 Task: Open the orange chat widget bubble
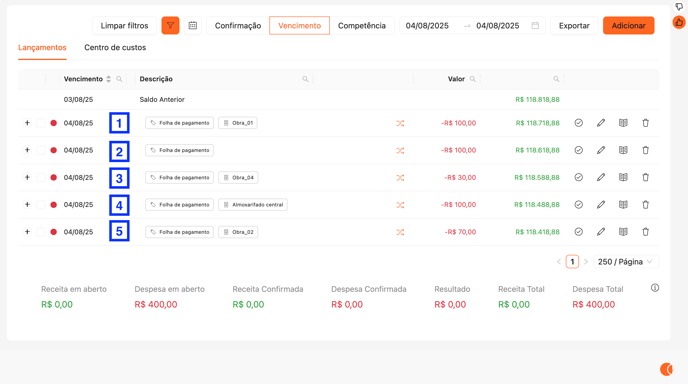(x=666, y=369)
